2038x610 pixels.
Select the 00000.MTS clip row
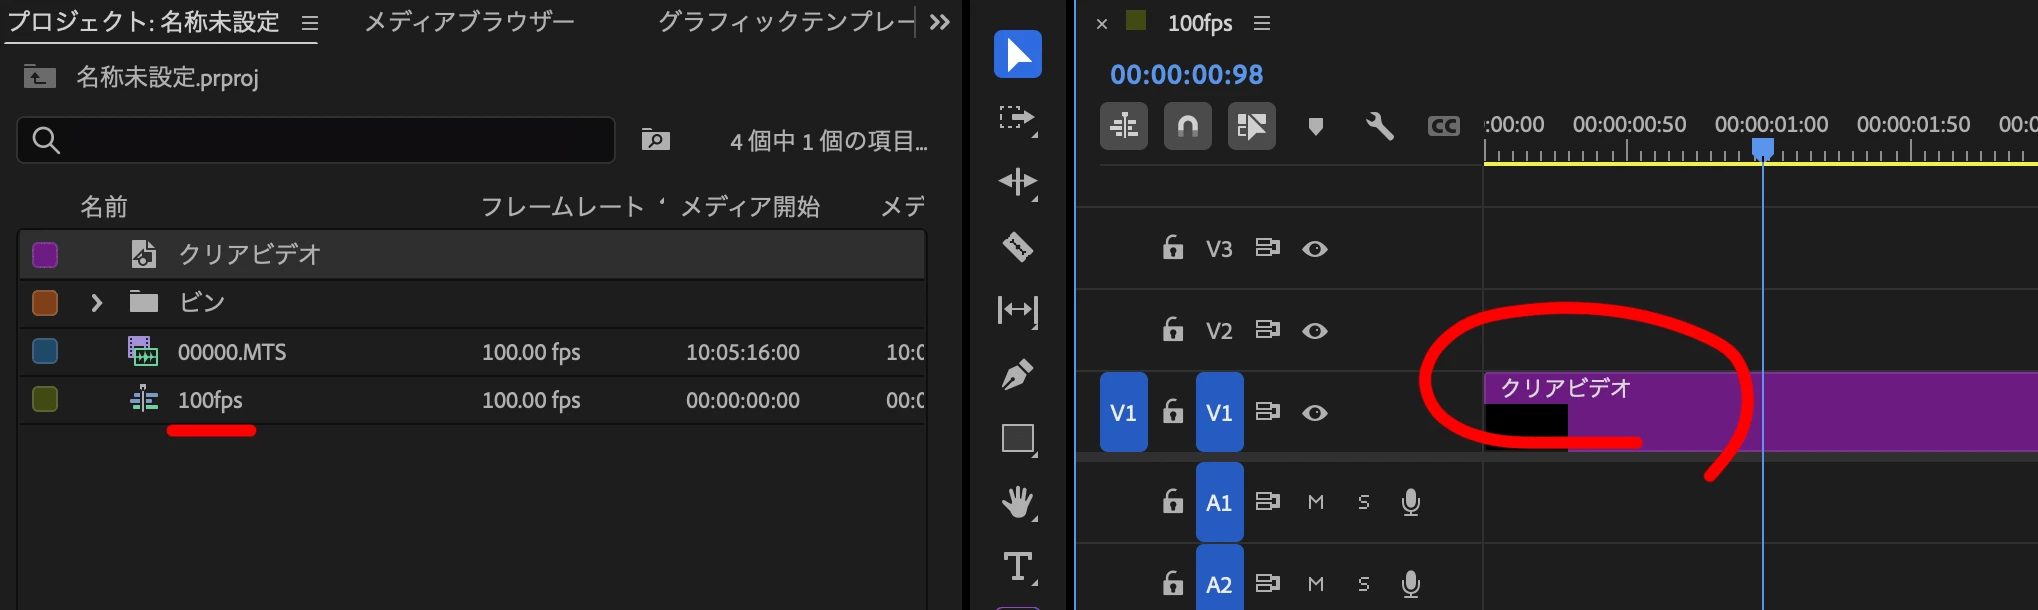tap(472, 352)
